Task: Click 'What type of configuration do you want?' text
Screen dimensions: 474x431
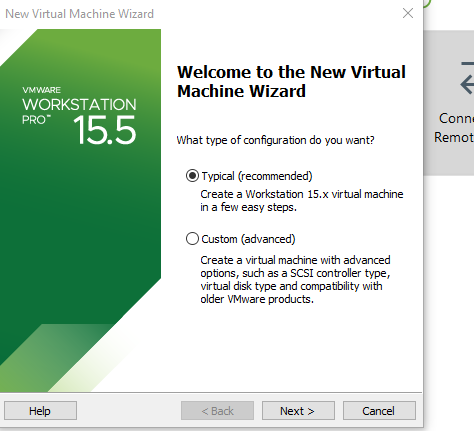Action: [275, 140]
